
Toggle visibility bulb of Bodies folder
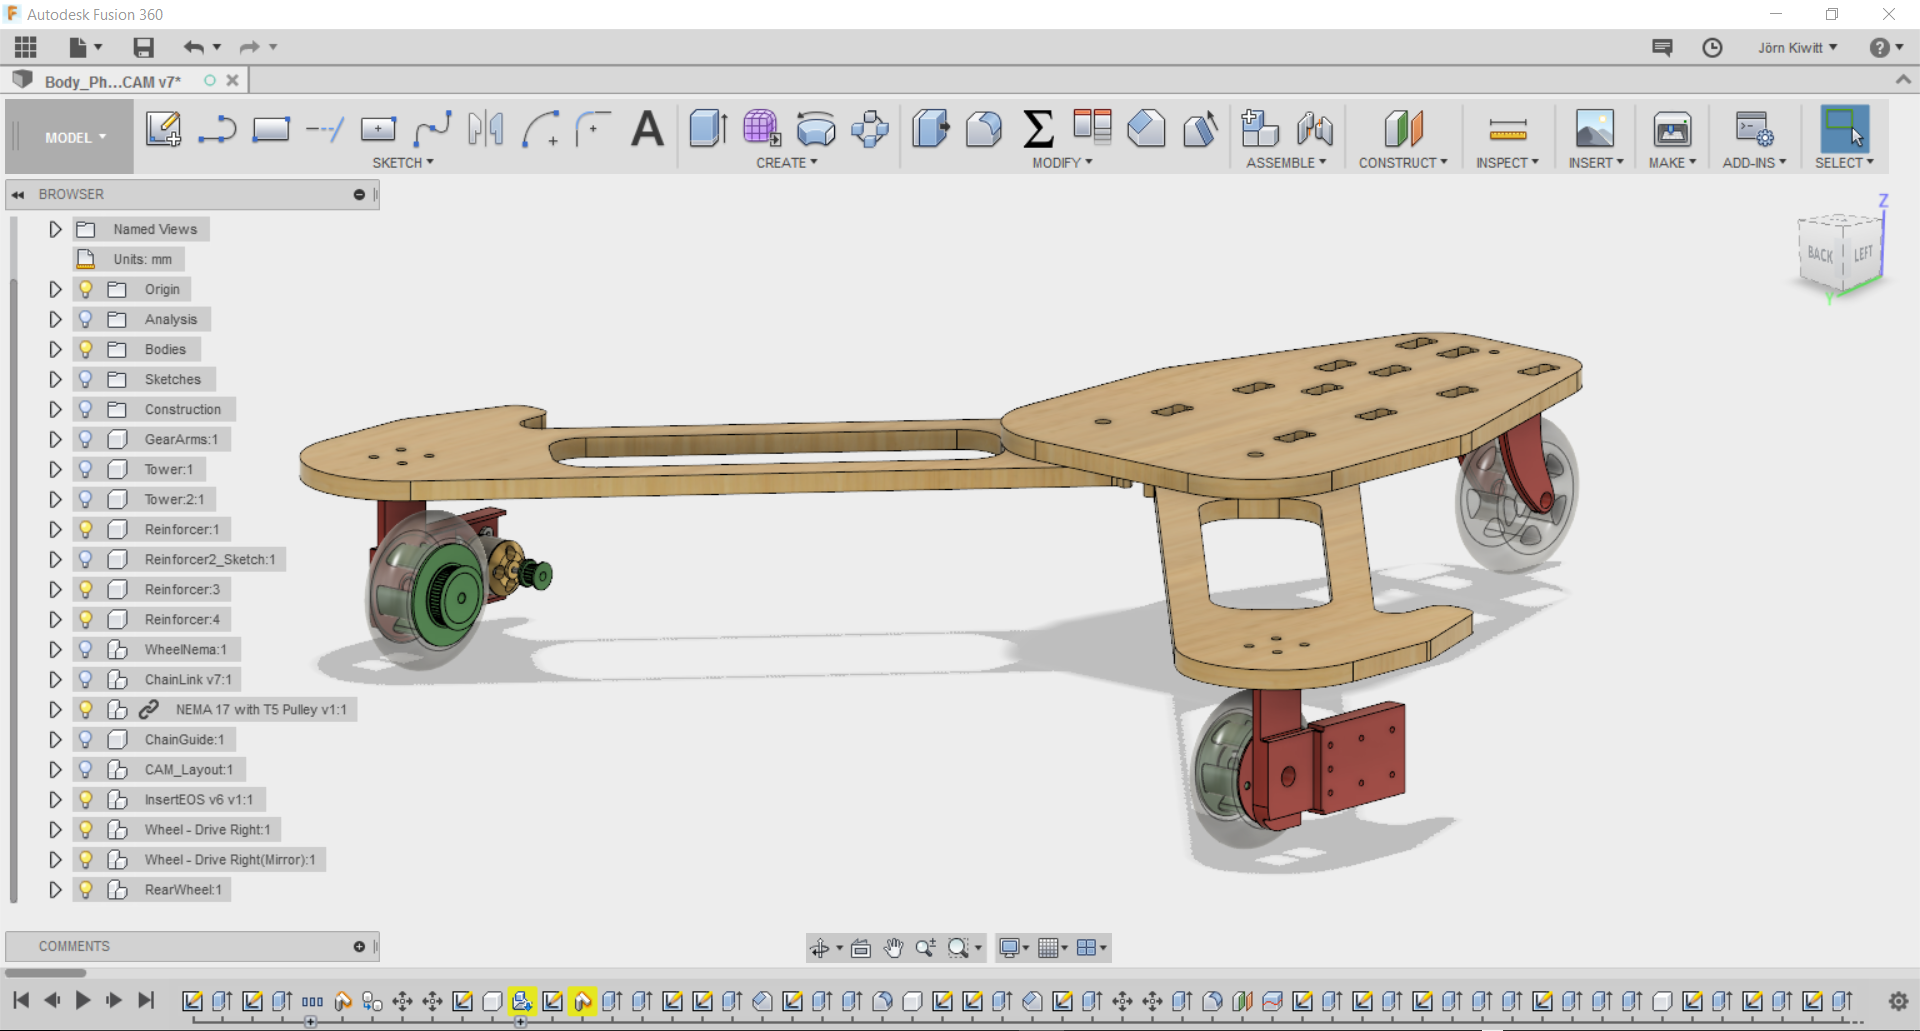click(86, 349)
